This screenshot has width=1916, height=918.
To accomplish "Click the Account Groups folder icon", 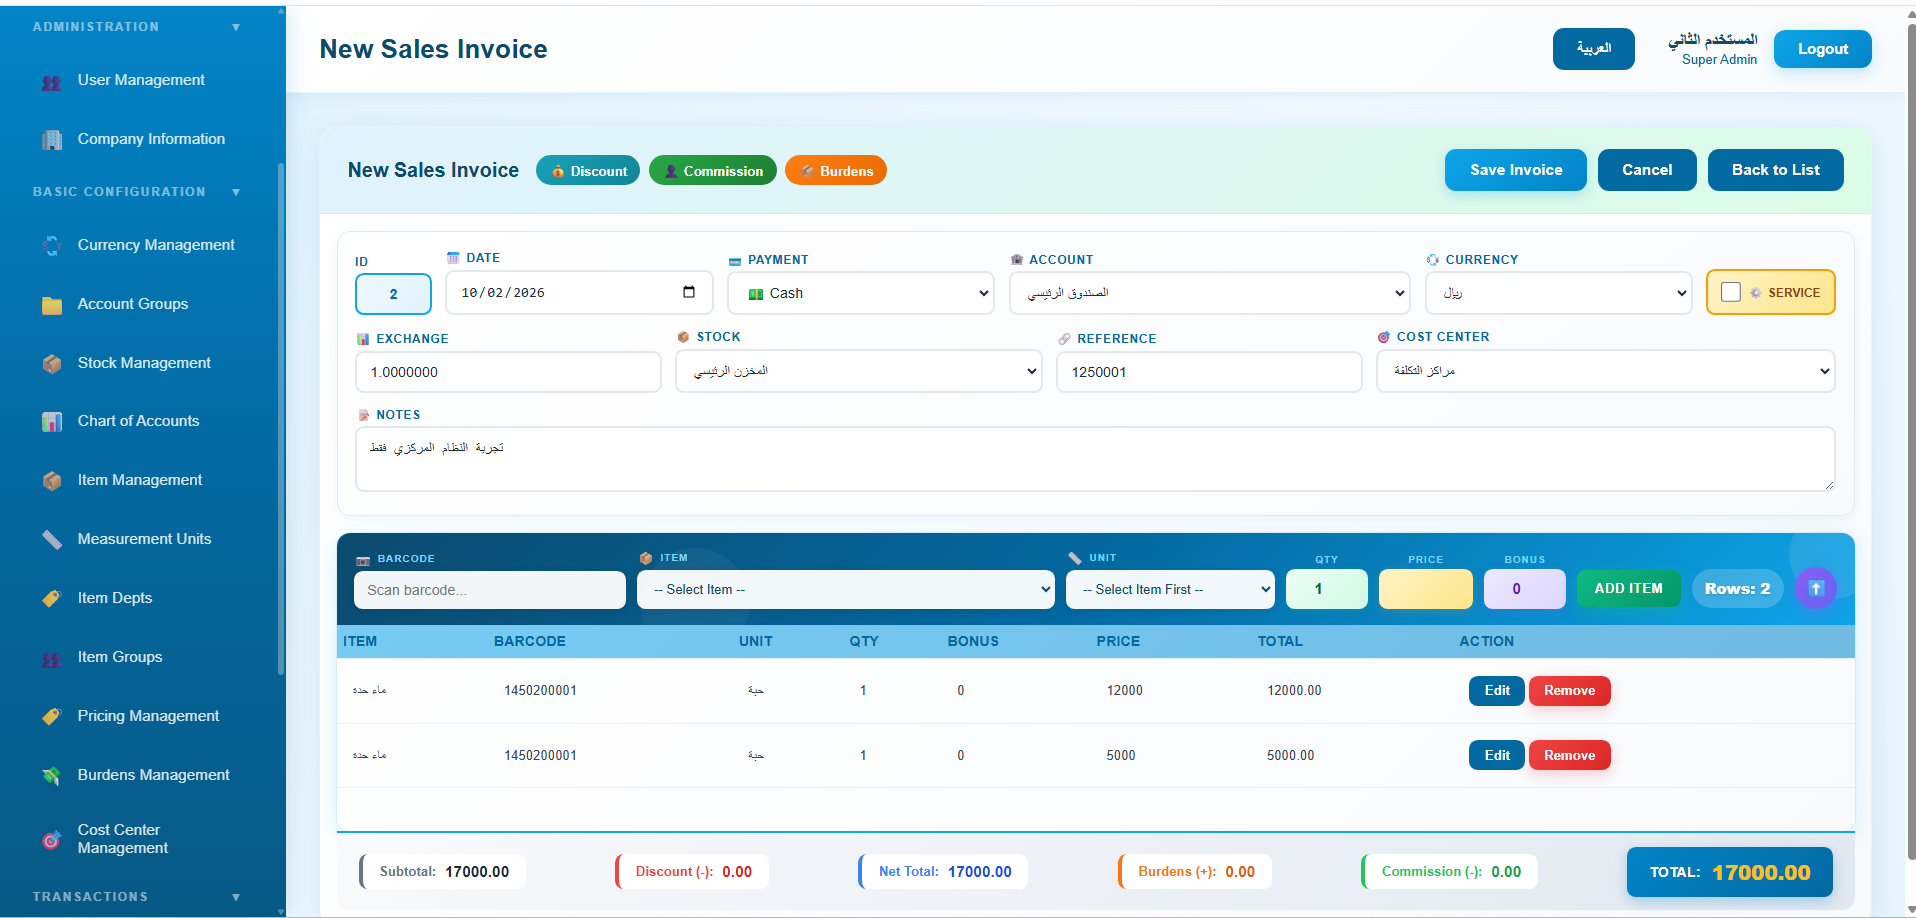I will click(x=52, y=305).
